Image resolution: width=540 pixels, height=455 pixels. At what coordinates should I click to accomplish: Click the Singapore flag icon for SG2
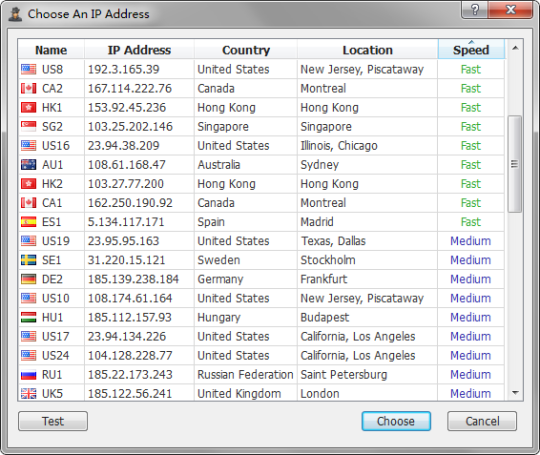[28, 126]
